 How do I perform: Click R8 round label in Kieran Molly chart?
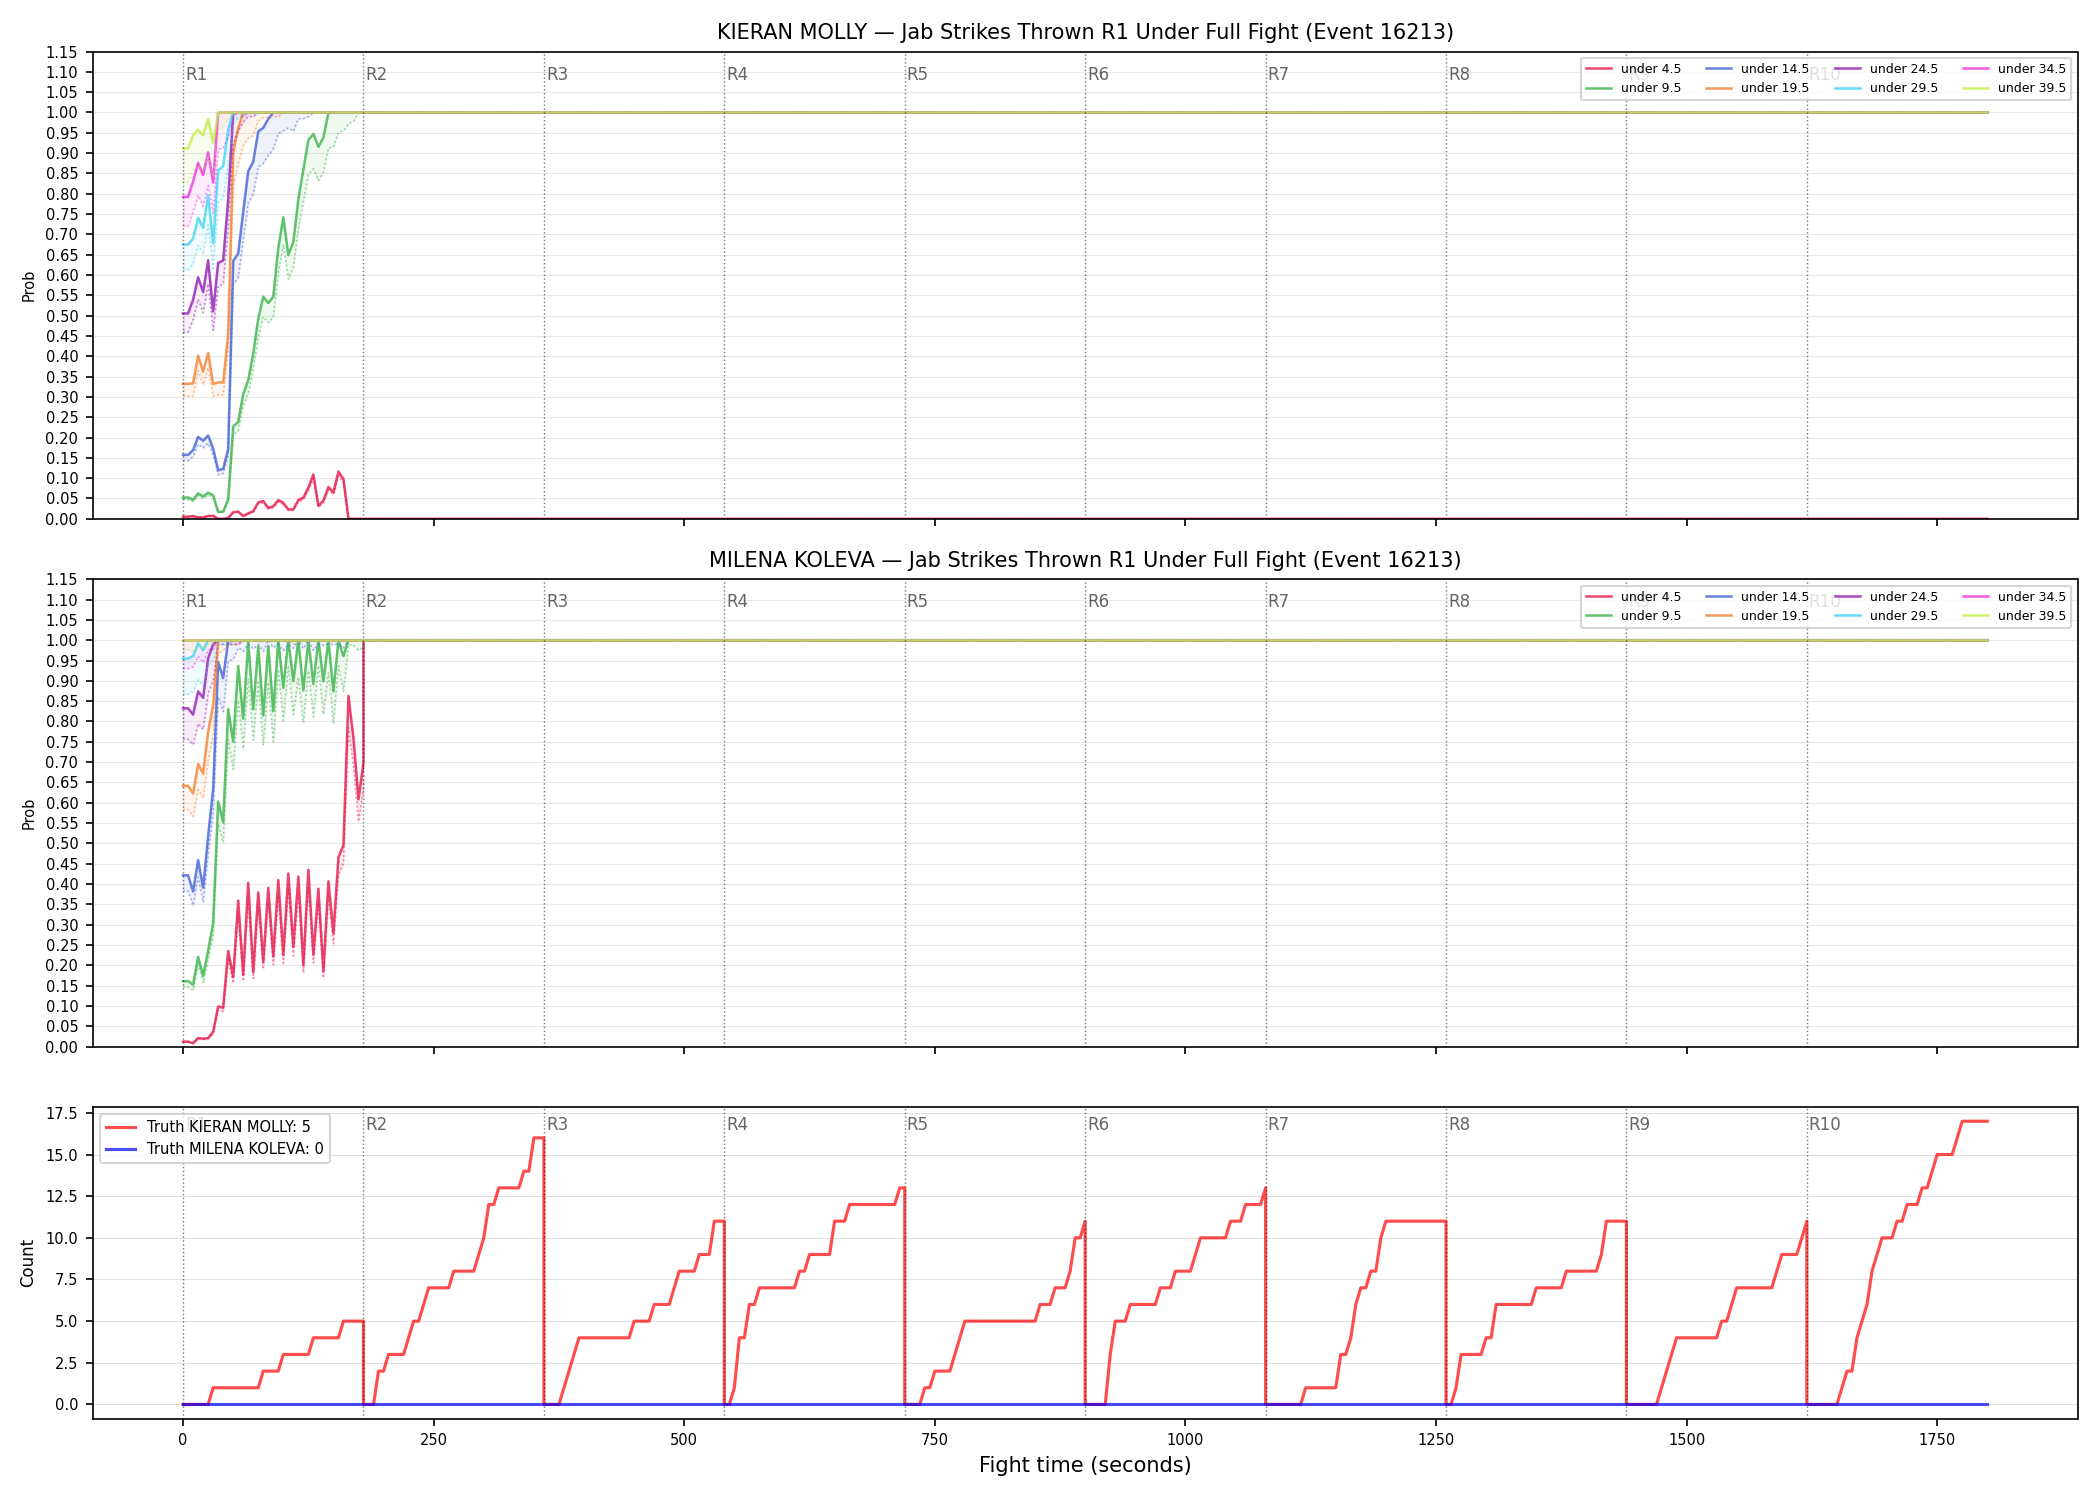[1459, 74]
